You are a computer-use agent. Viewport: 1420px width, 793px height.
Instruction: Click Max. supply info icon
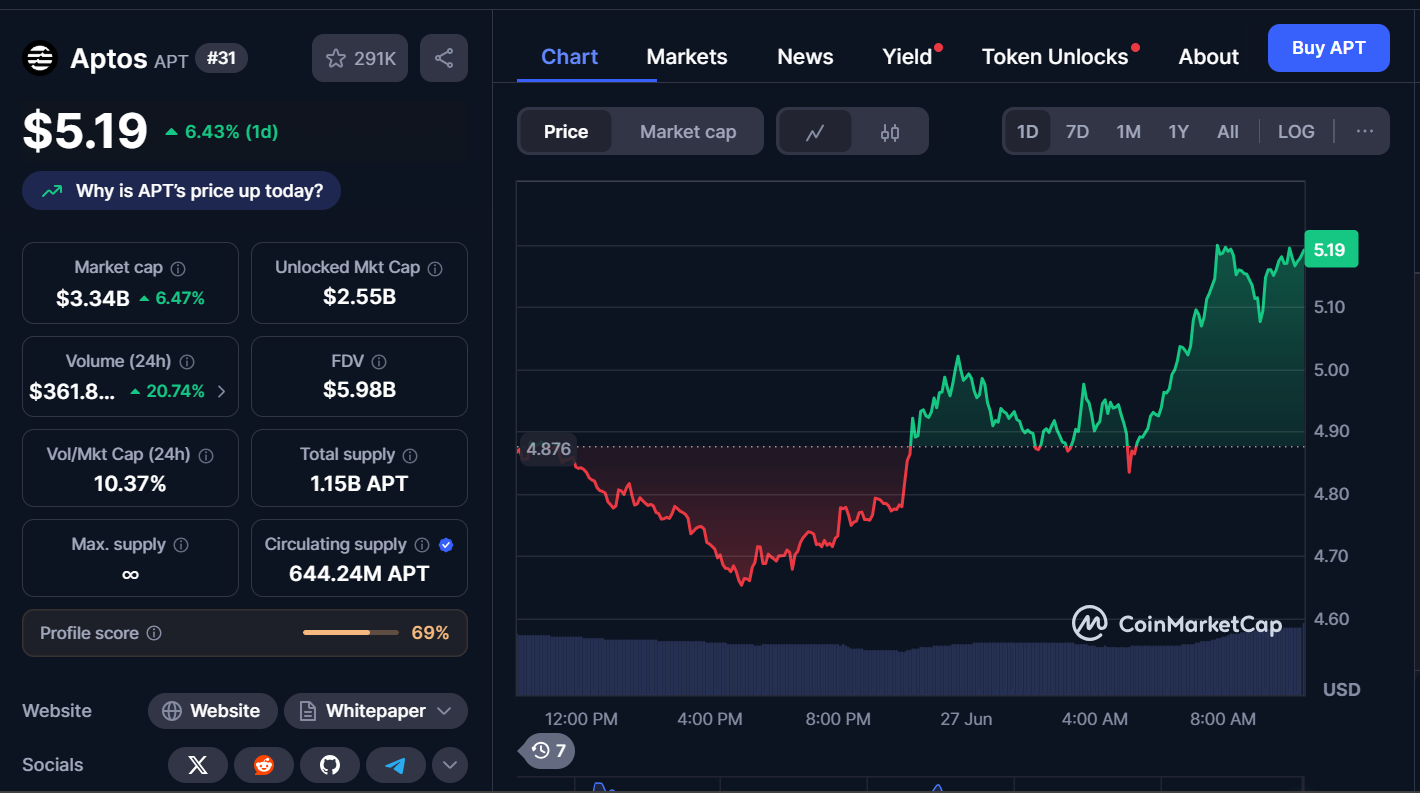click(181, 545)
